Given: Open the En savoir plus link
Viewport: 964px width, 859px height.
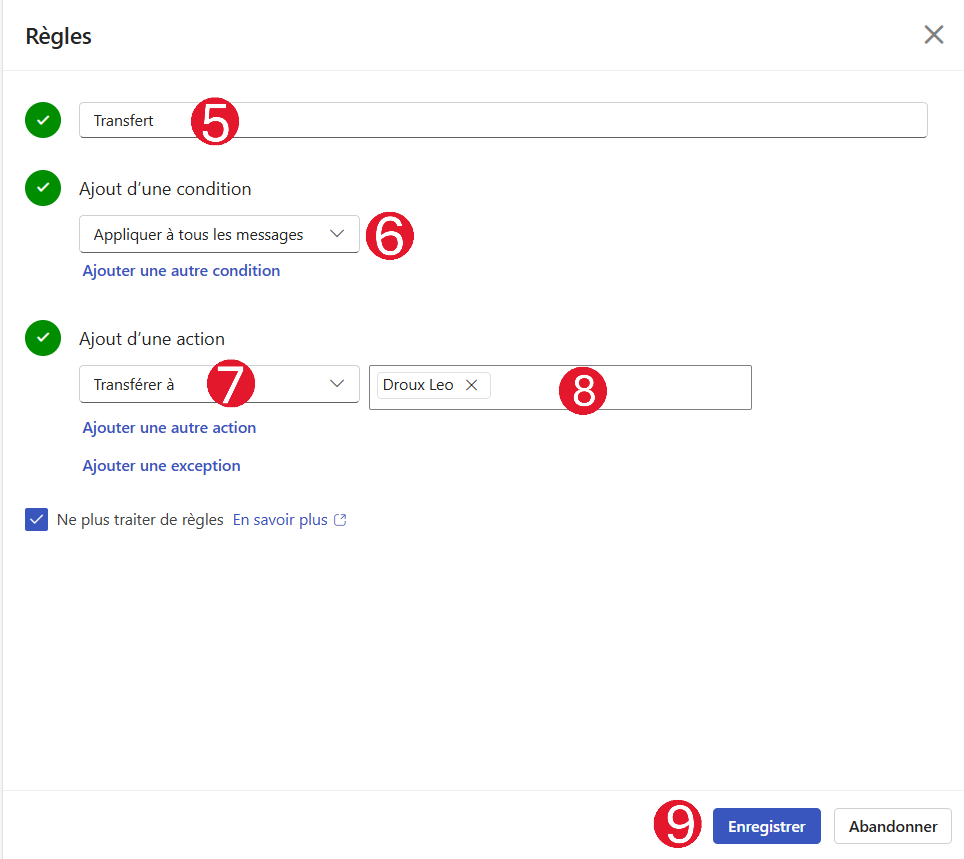Looking at the screenshot, I should [280, 520].
